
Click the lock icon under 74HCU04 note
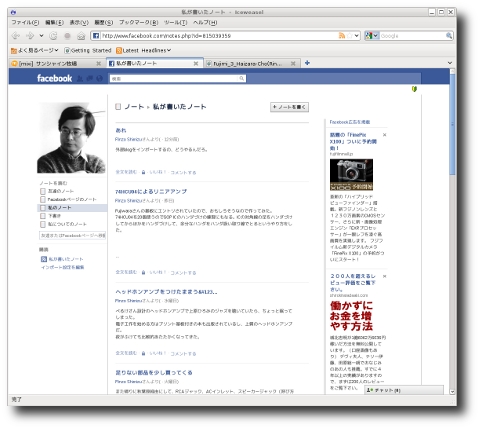coord(143,273)
